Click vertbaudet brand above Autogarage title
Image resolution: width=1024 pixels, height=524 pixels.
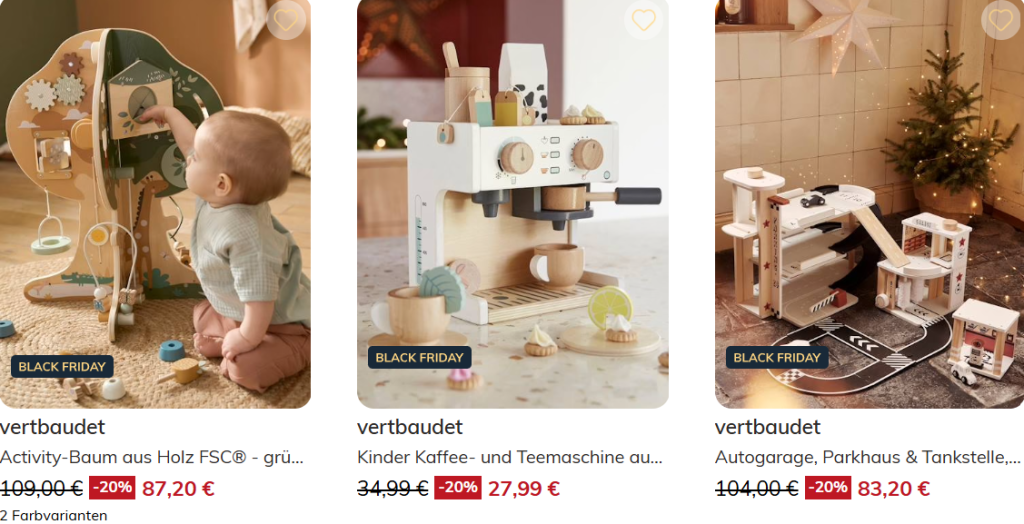pos(768,427)
